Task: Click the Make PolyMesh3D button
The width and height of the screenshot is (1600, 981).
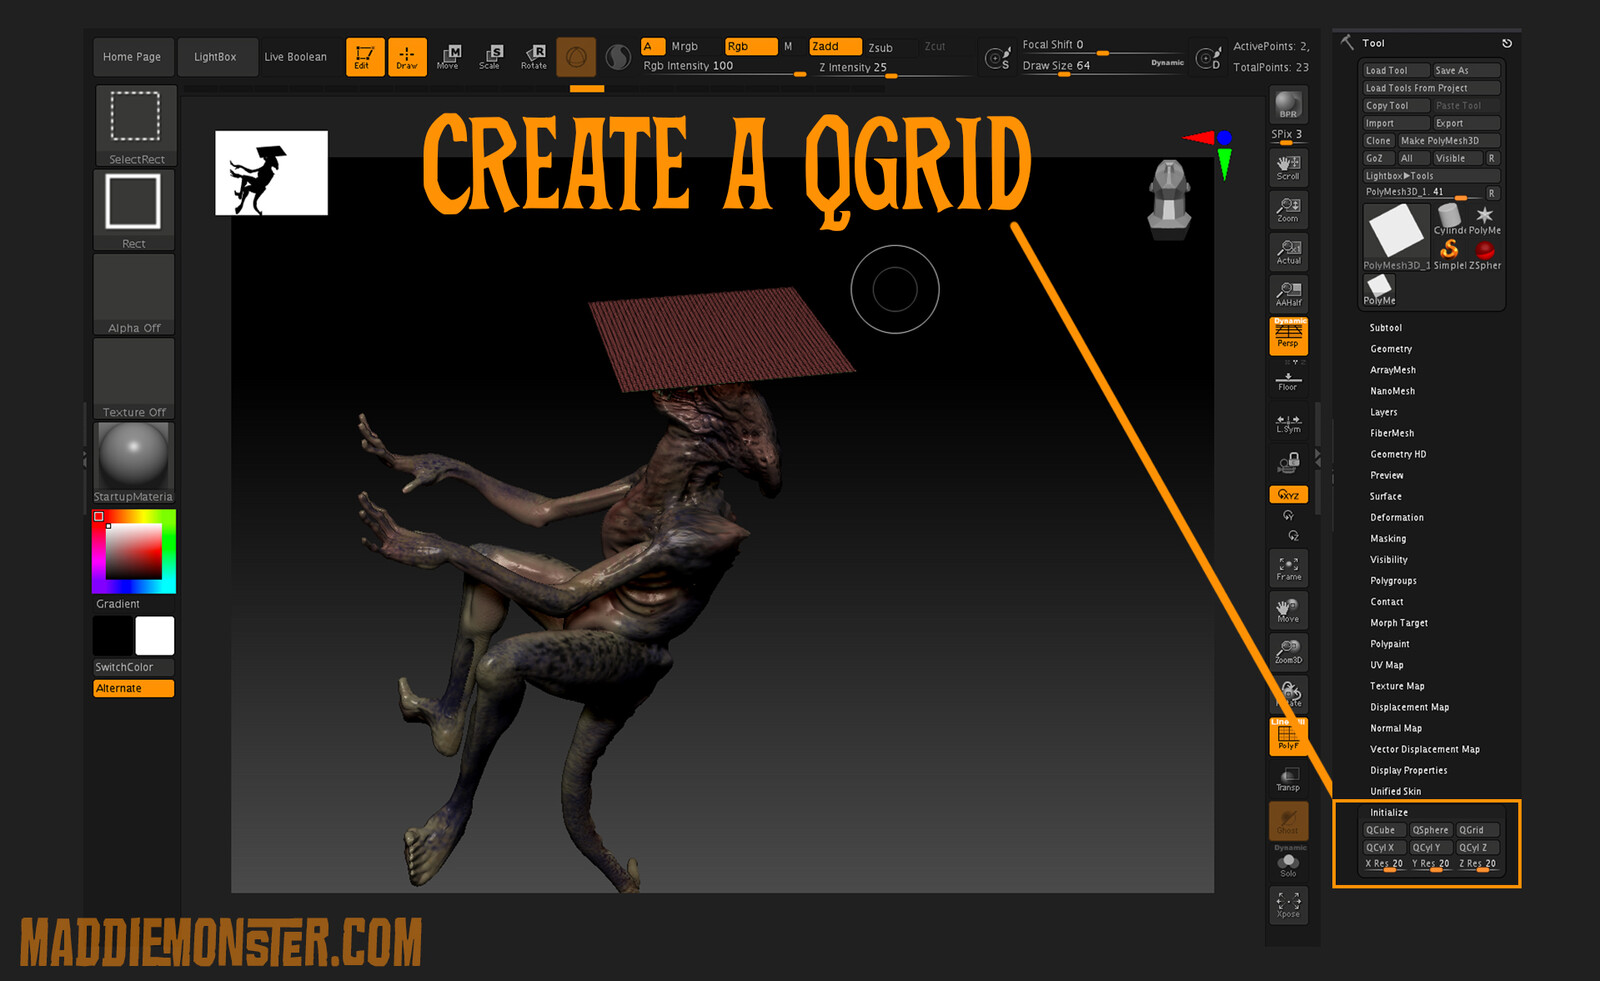Action: pyautogui.click(x=1448, y=141)
